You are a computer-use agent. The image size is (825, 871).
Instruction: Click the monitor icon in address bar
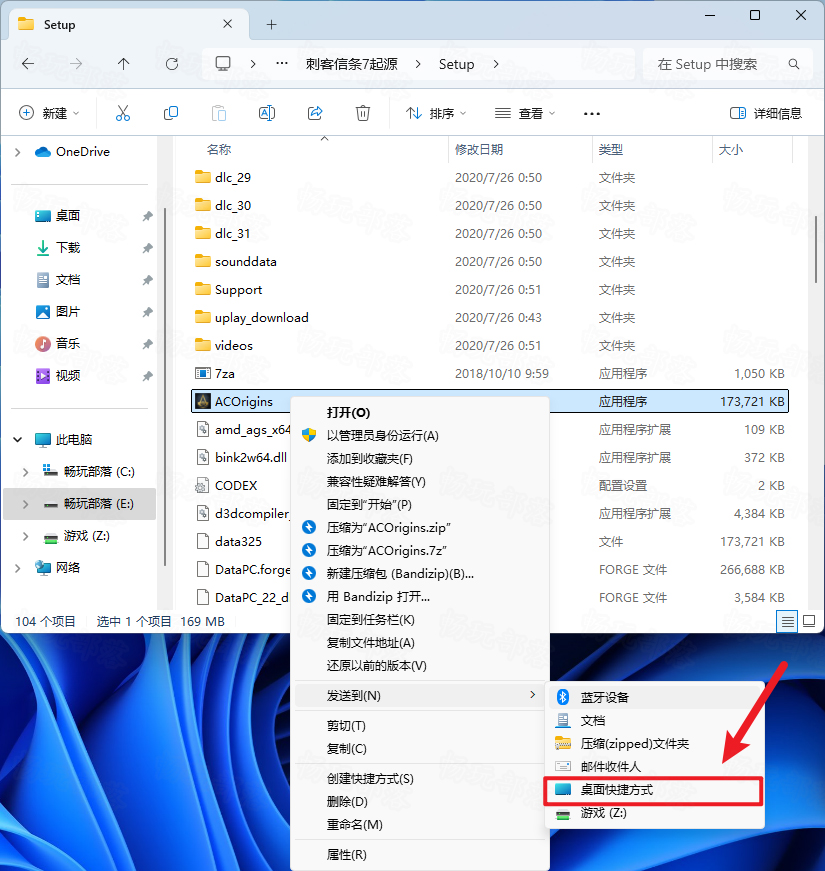pyautogui.click(x=223, y=64)
